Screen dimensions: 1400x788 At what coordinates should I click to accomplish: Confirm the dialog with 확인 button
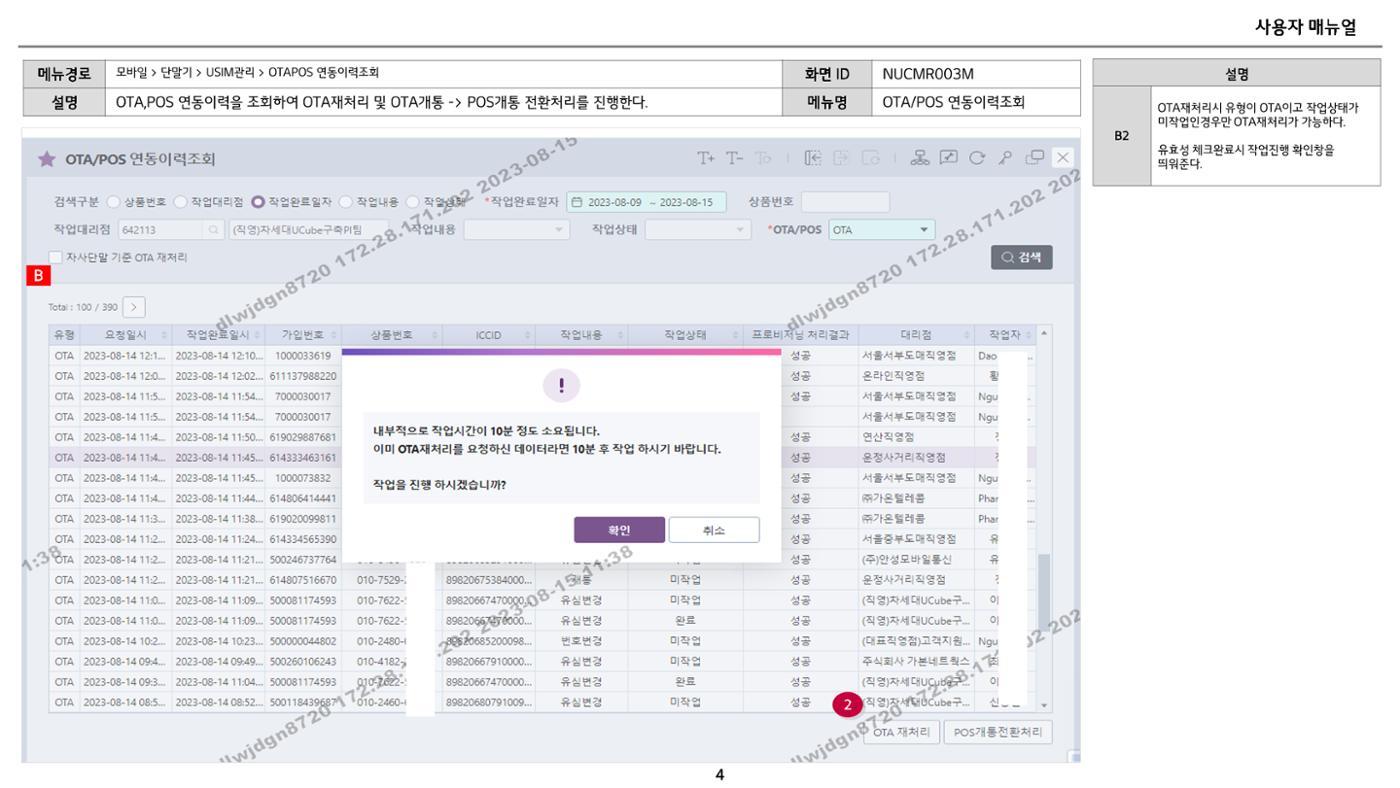pos(619,530)
